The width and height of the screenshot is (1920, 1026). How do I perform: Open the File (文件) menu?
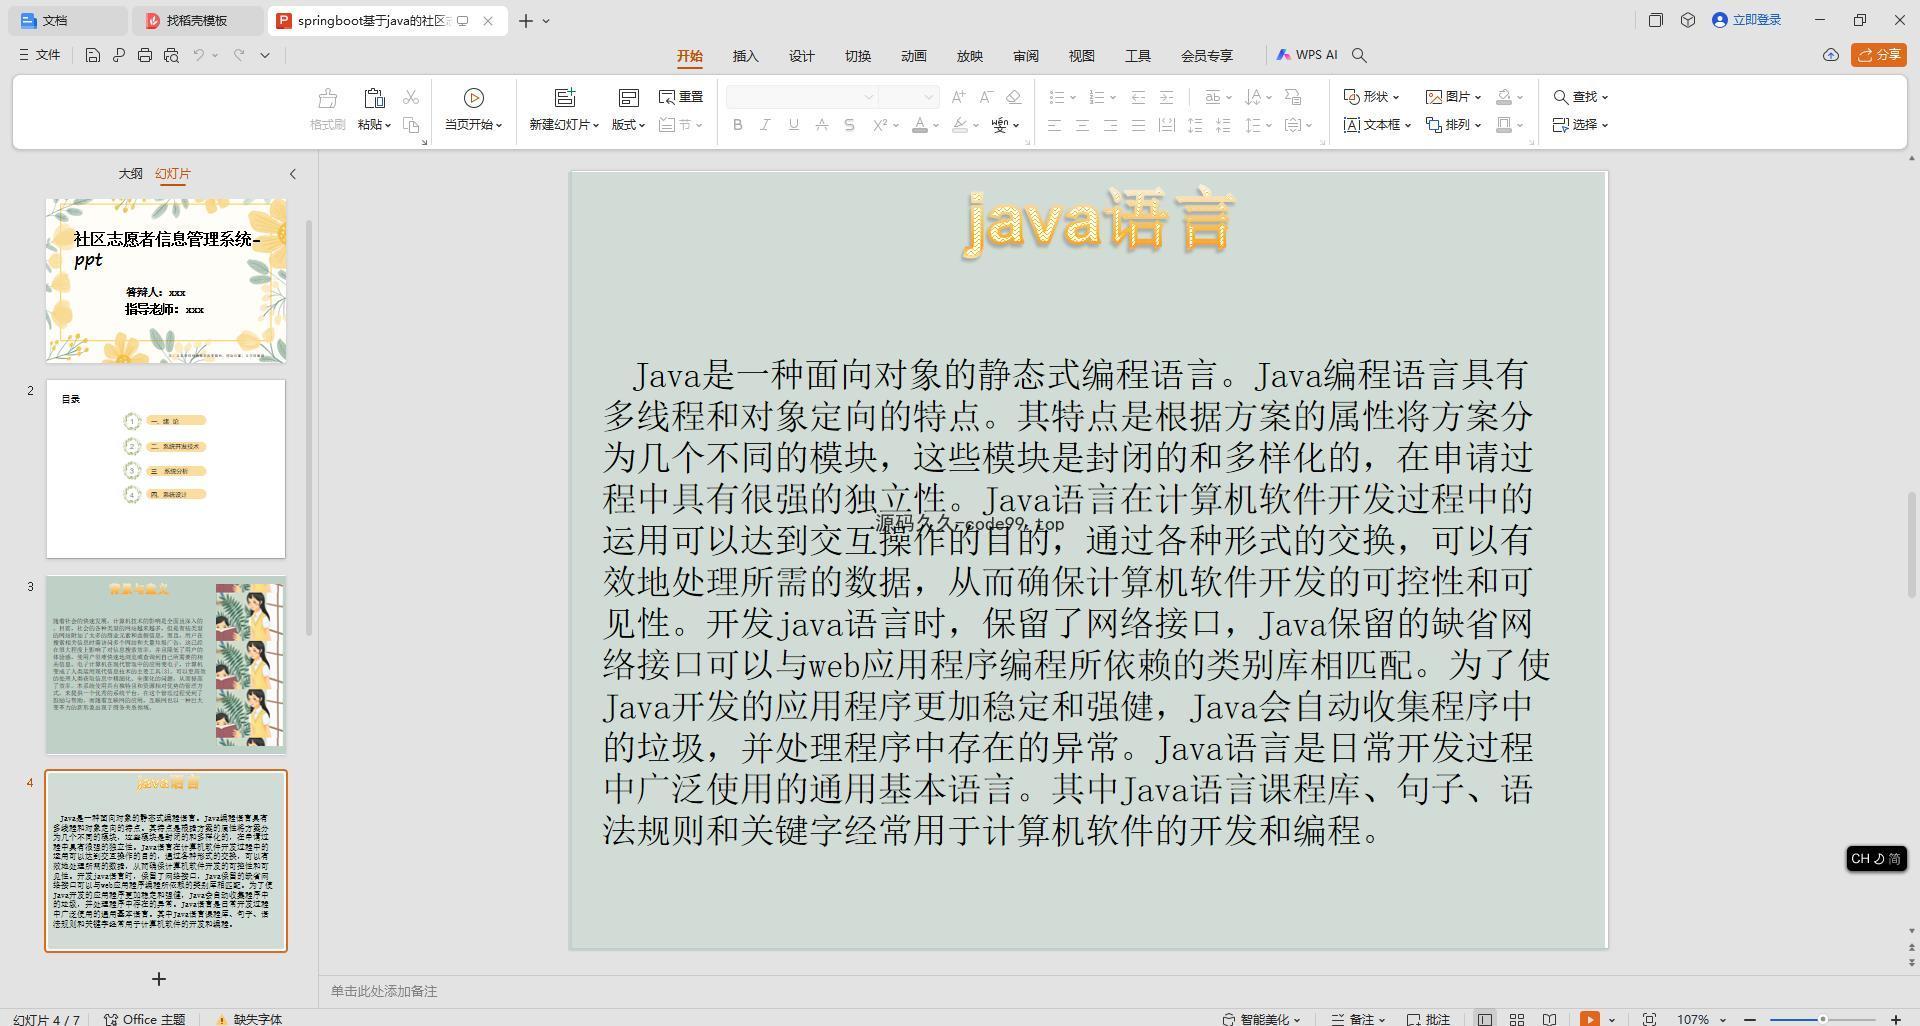pos(40,55)
